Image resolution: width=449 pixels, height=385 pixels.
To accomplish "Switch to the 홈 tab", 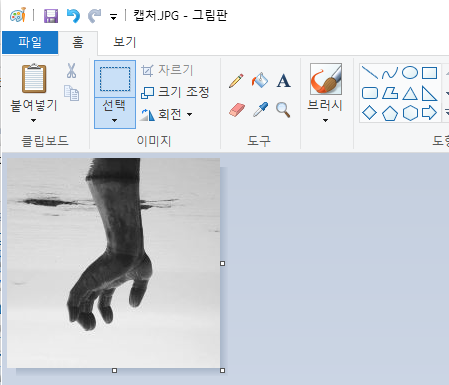I will 78,43.
